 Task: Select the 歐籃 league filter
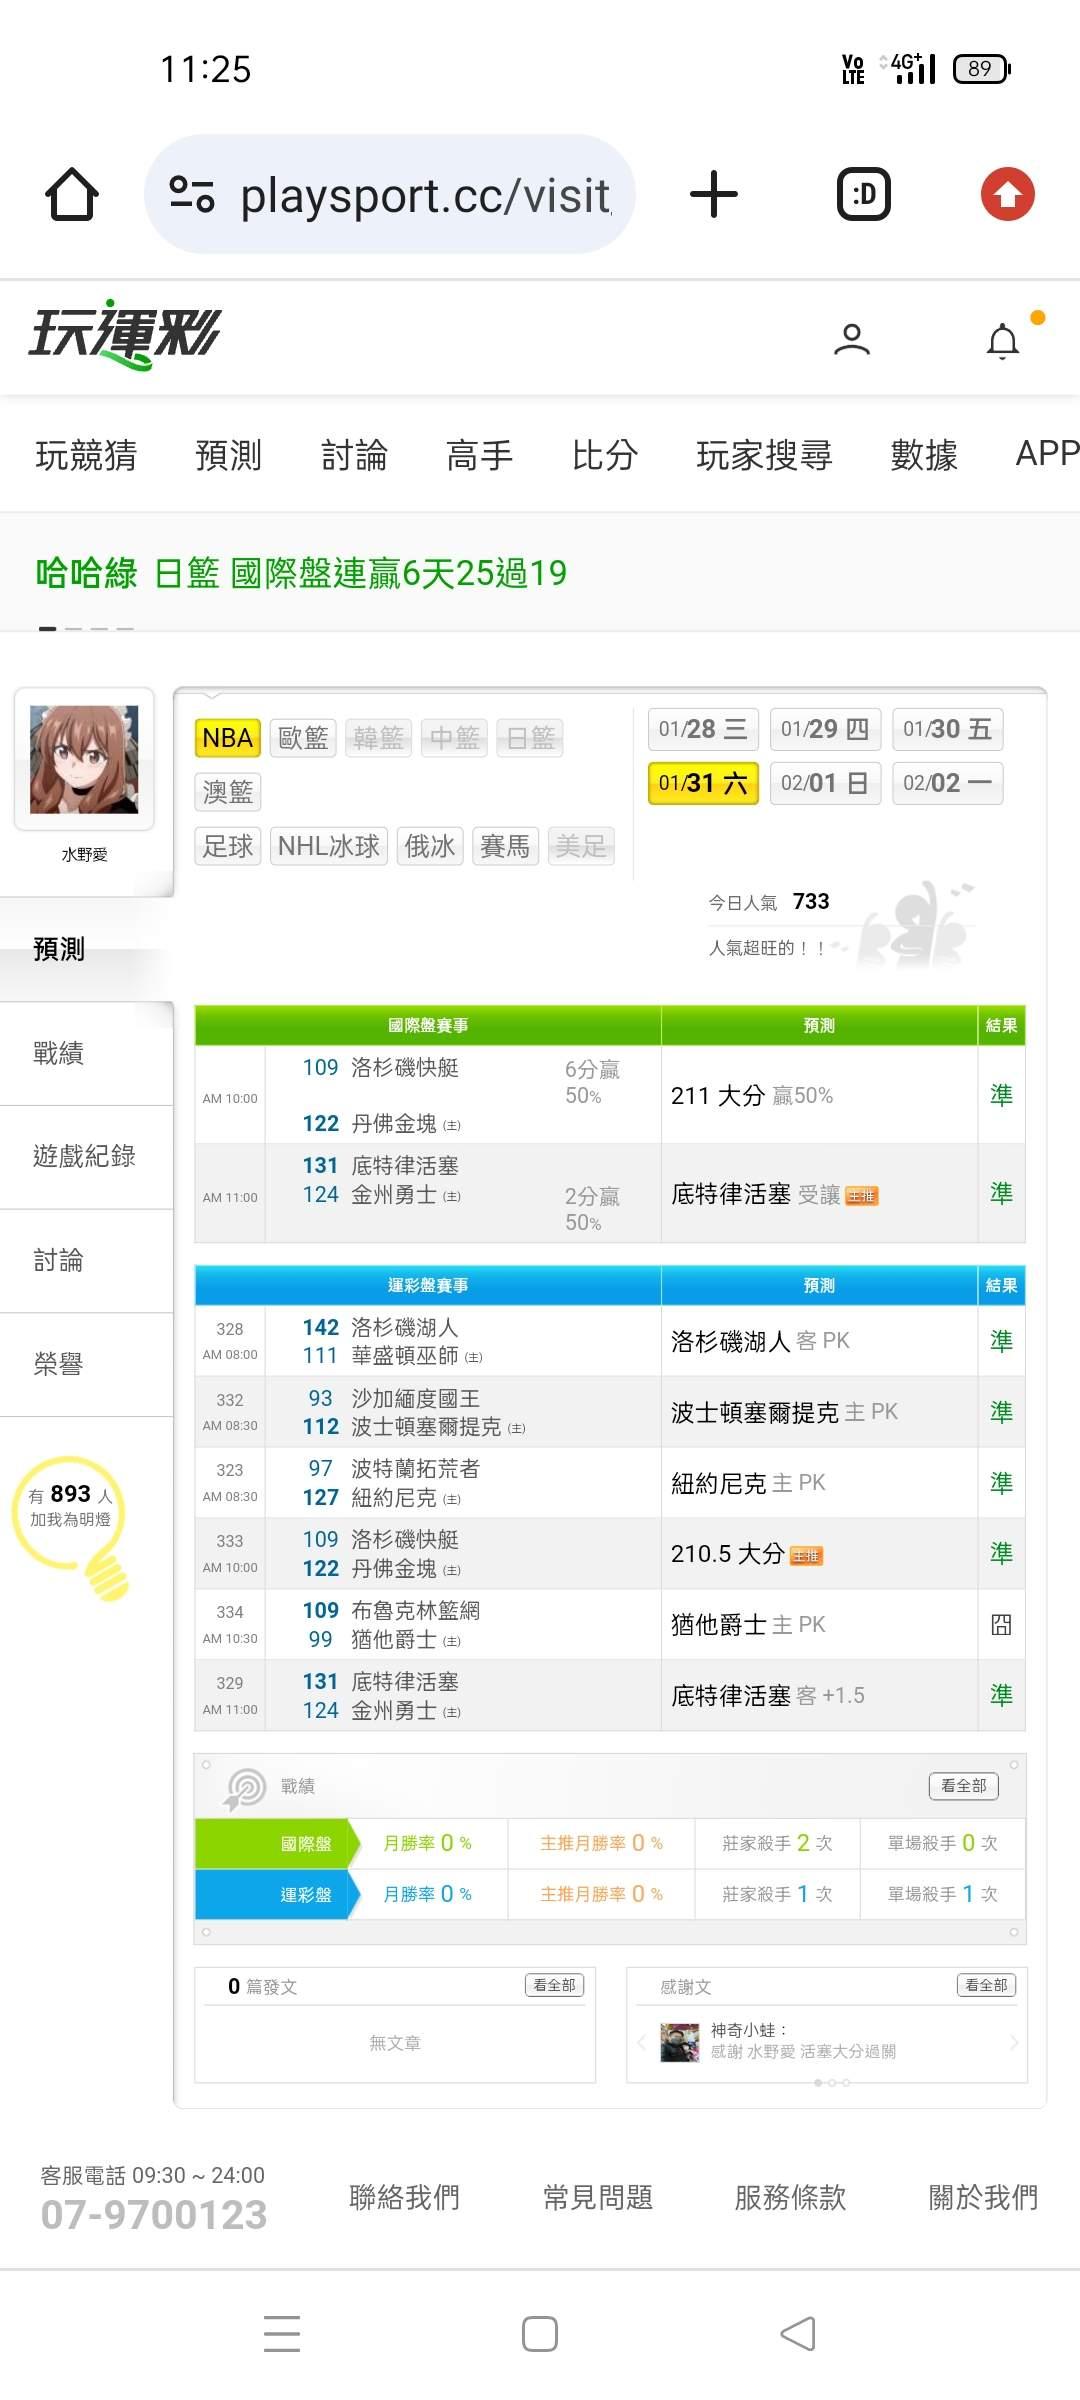[303, 738]
